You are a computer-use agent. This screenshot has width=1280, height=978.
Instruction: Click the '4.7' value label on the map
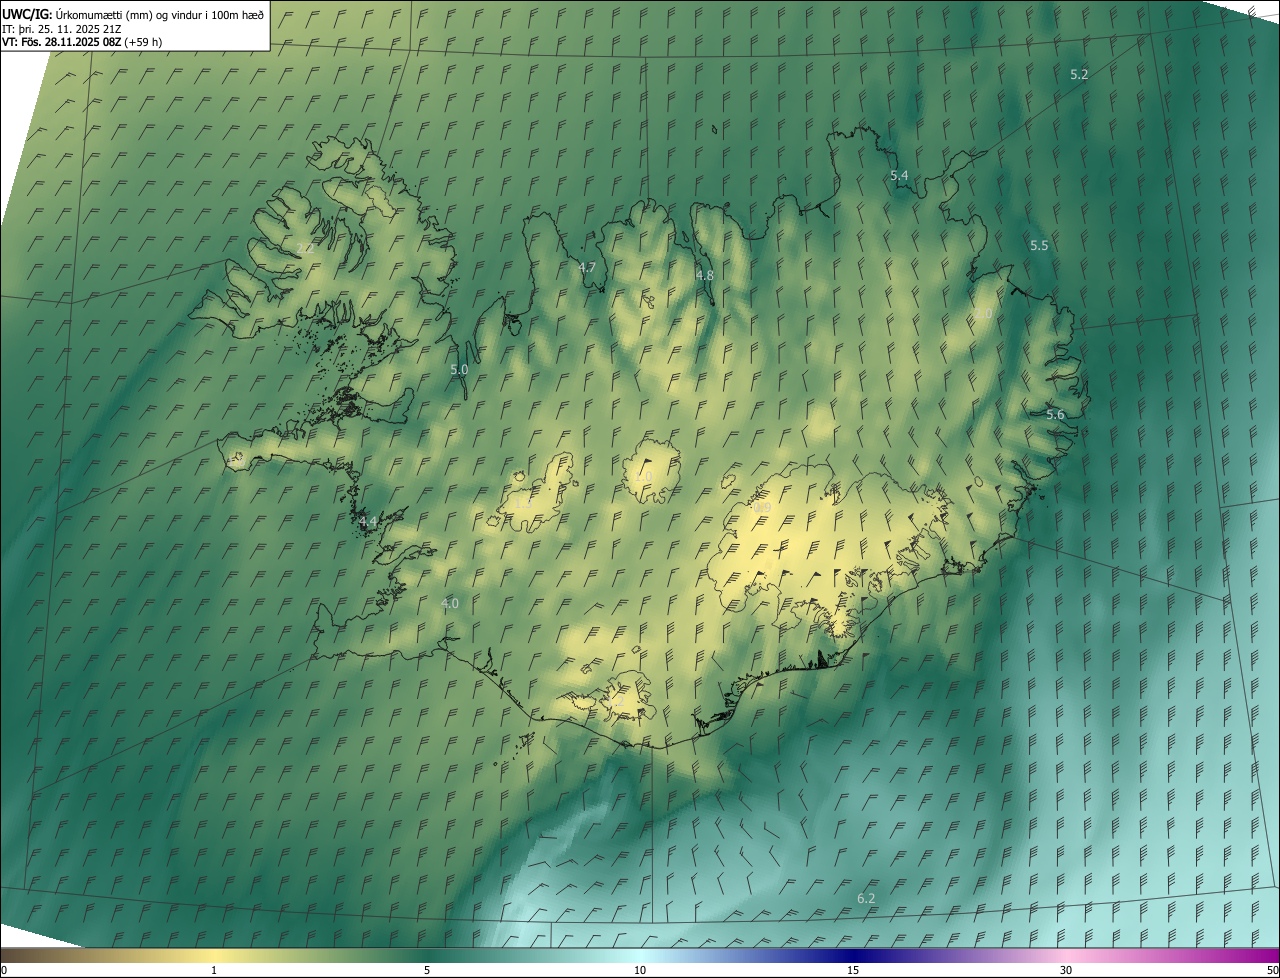tap(587, 267)
